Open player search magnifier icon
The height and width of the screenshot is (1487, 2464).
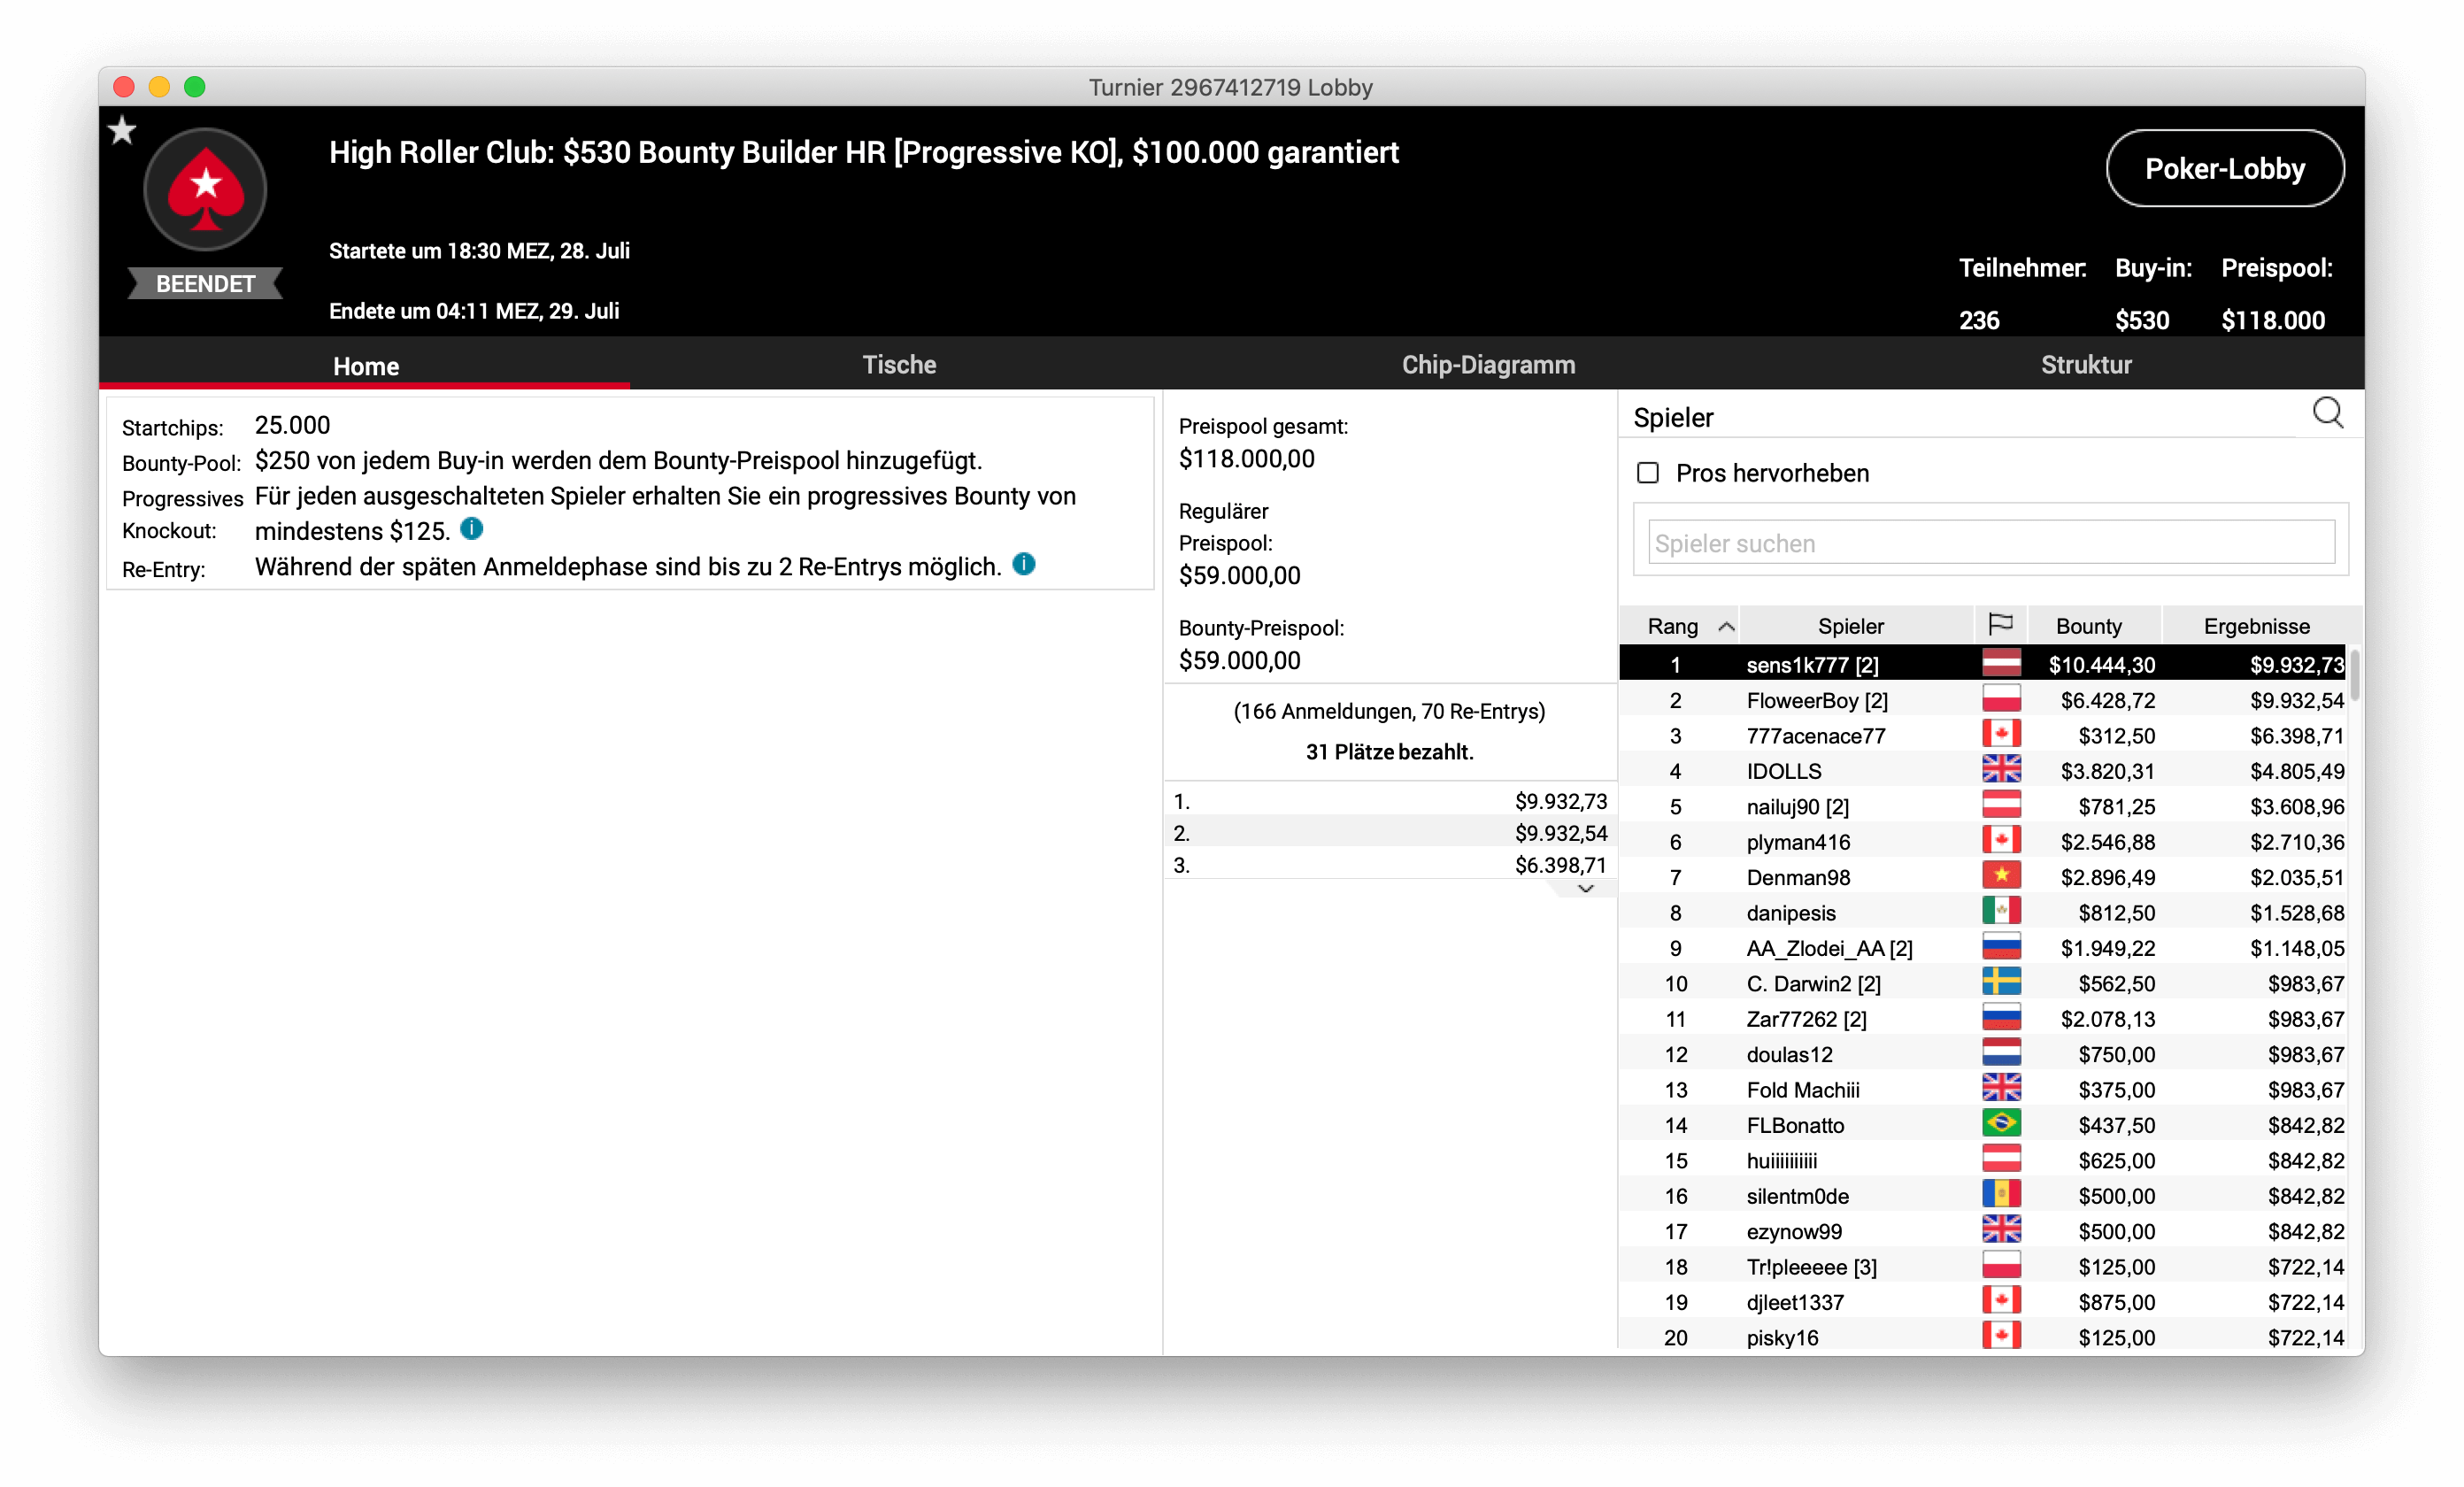[2327, 412]
